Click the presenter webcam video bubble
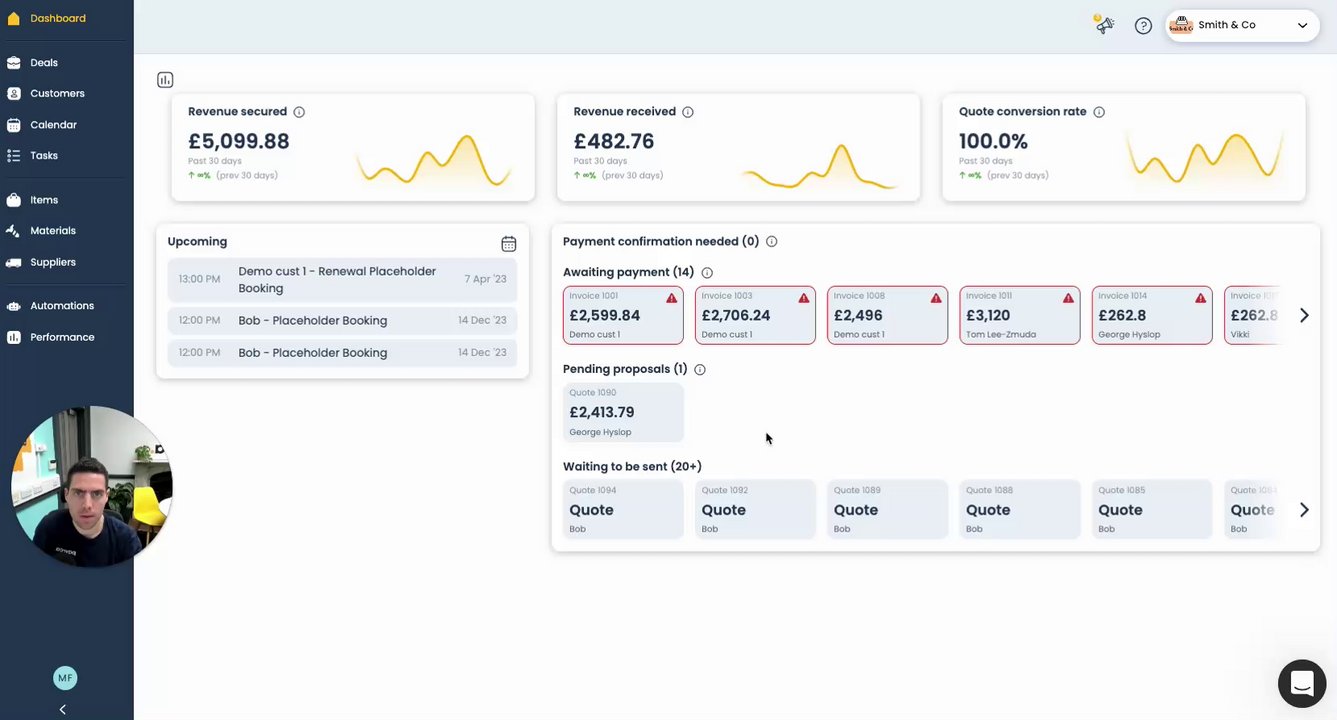Image resolution: width=1337 pixels, height=720 pixels. click(x=92, y=487)
